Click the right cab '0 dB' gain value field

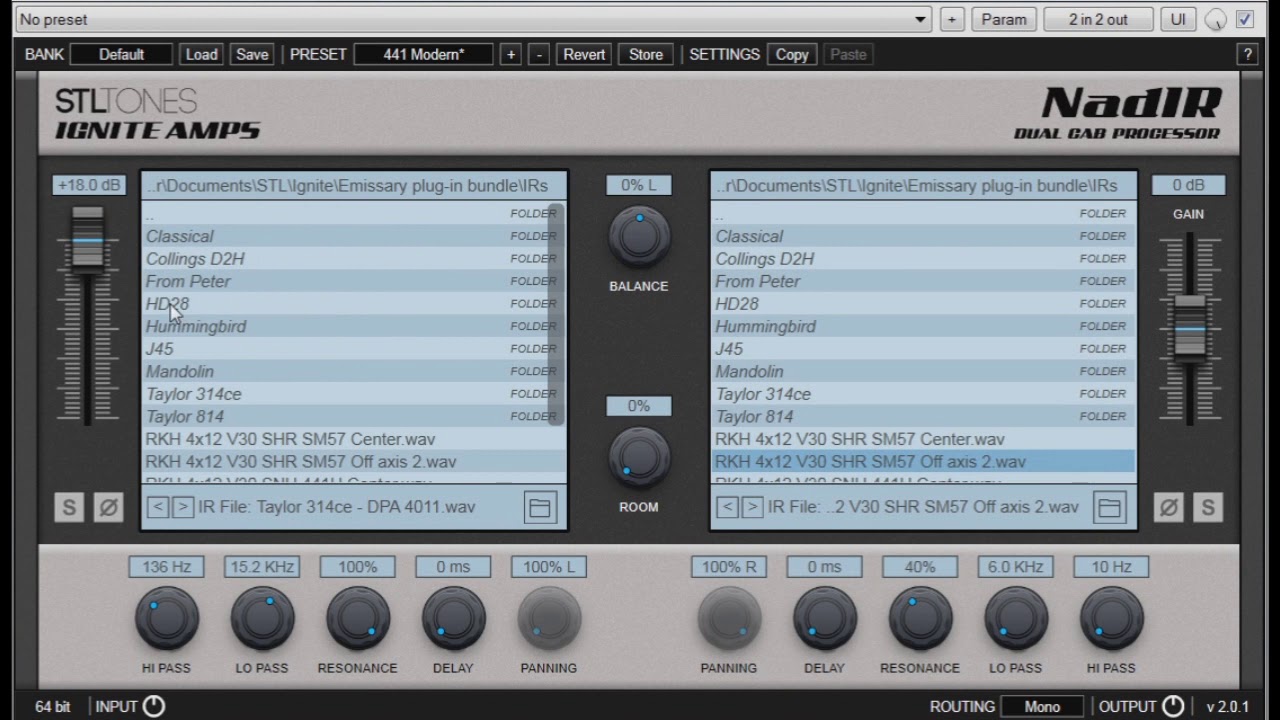tap(1189, 185)
